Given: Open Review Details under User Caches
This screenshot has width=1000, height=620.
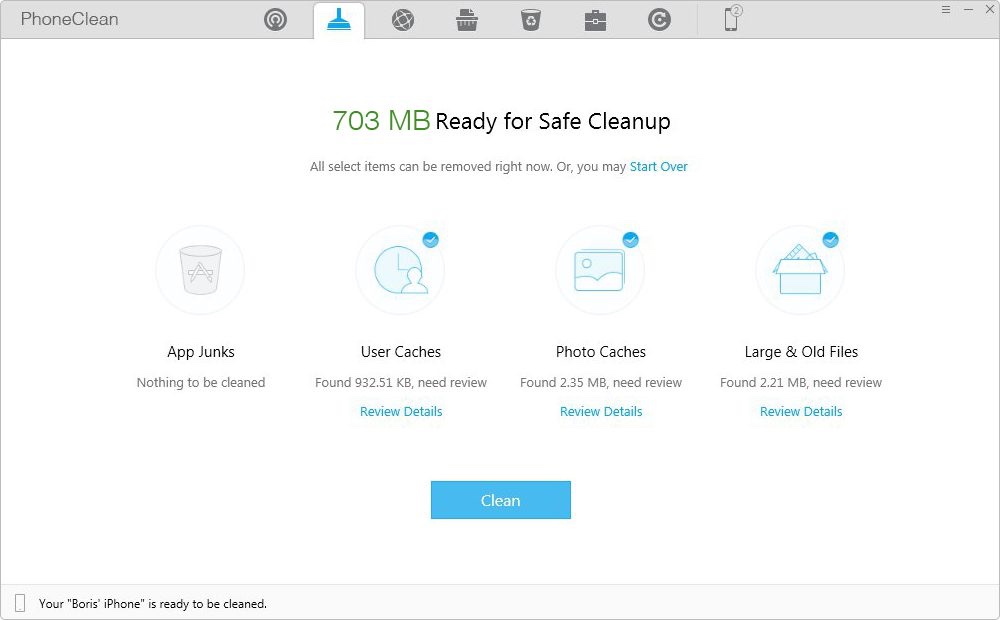Looking at the screenshot, I should point(401,411).
